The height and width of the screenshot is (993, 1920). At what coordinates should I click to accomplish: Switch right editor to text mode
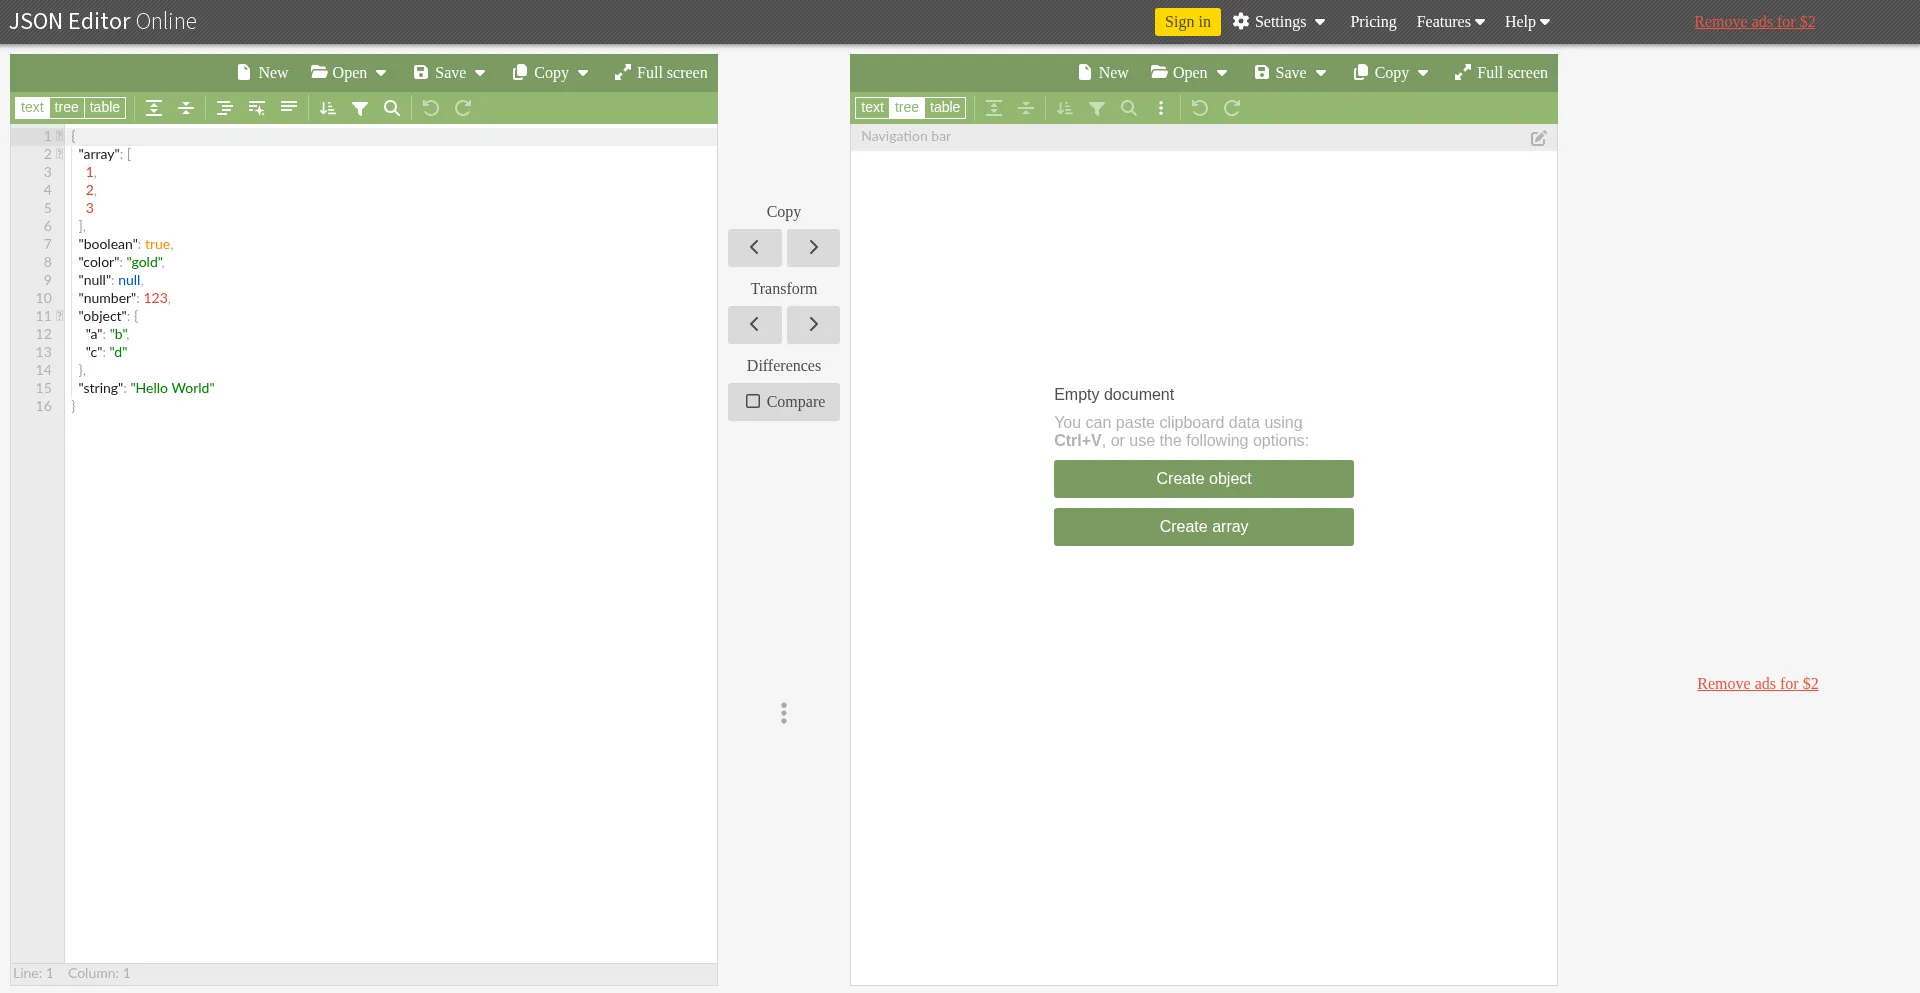coord(872,108)
